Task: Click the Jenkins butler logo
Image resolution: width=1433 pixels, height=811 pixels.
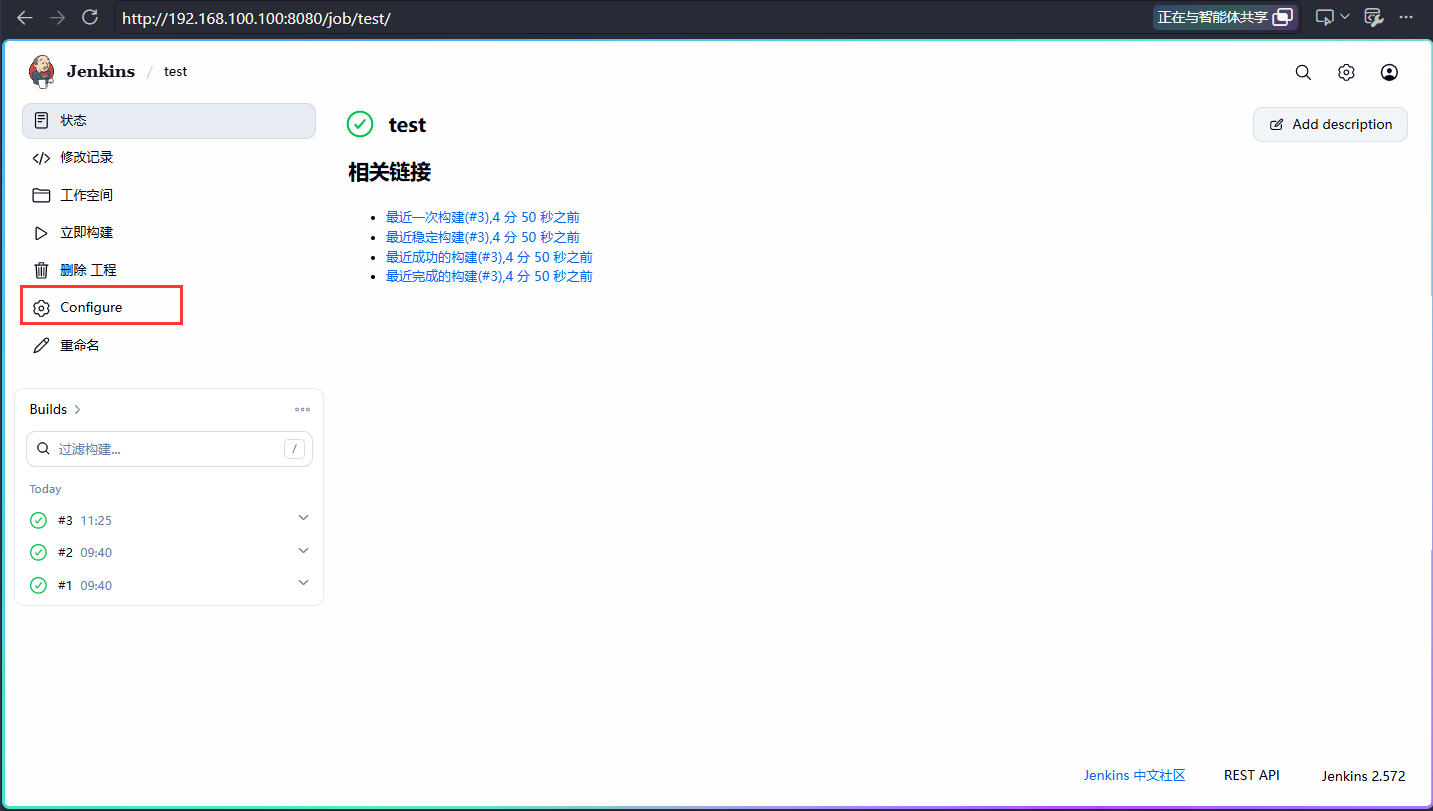Action: pos(42,72)
